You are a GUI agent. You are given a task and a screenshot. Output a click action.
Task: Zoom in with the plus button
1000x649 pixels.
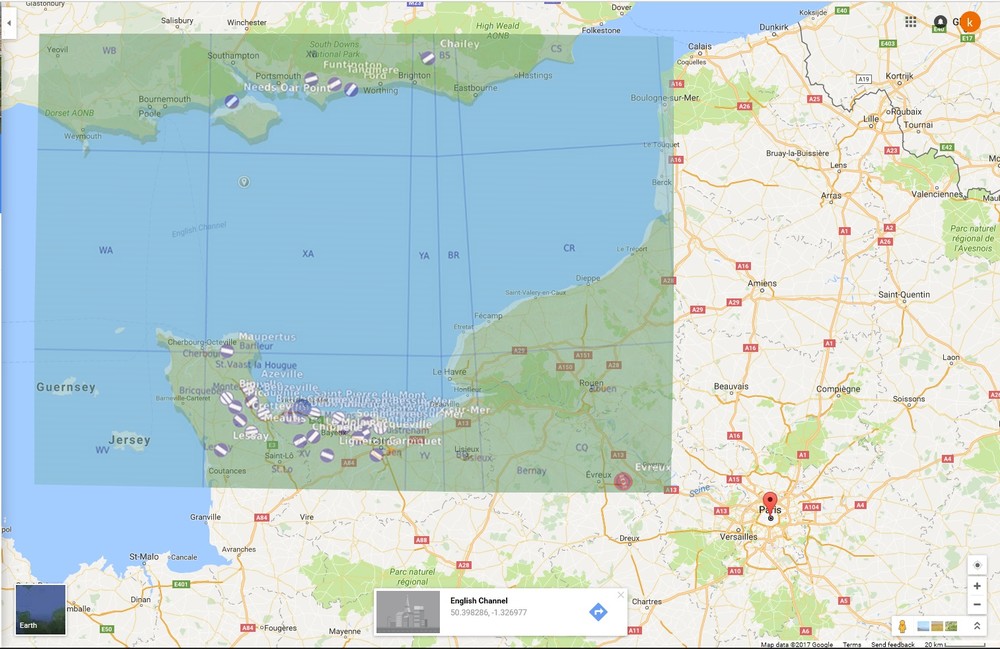point(977,585)
